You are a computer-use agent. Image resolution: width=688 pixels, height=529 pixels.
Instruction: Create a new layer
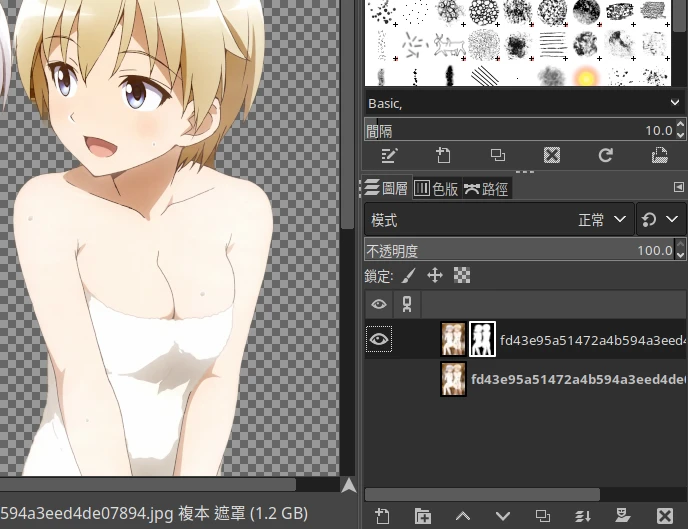coord(382,516)
